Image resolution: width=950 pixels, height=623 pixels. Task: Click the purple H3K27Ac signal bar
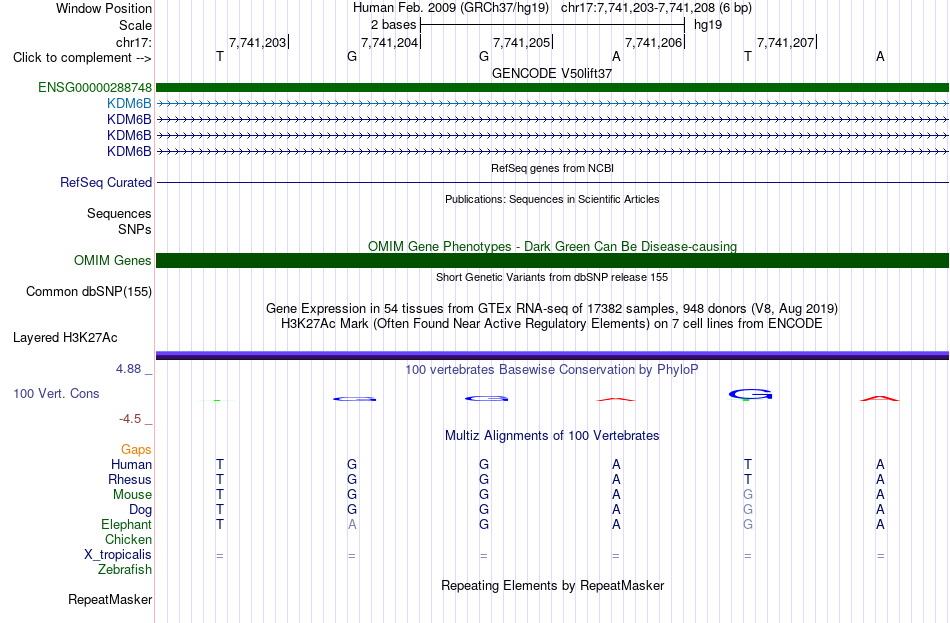552,355
